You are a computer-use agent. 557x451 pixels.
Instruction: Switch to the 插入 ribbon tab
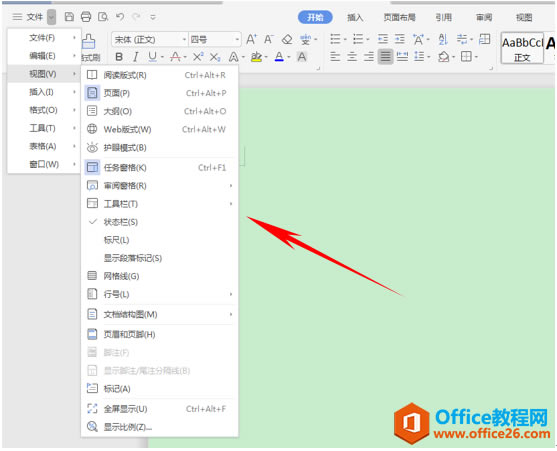point(355,17)
